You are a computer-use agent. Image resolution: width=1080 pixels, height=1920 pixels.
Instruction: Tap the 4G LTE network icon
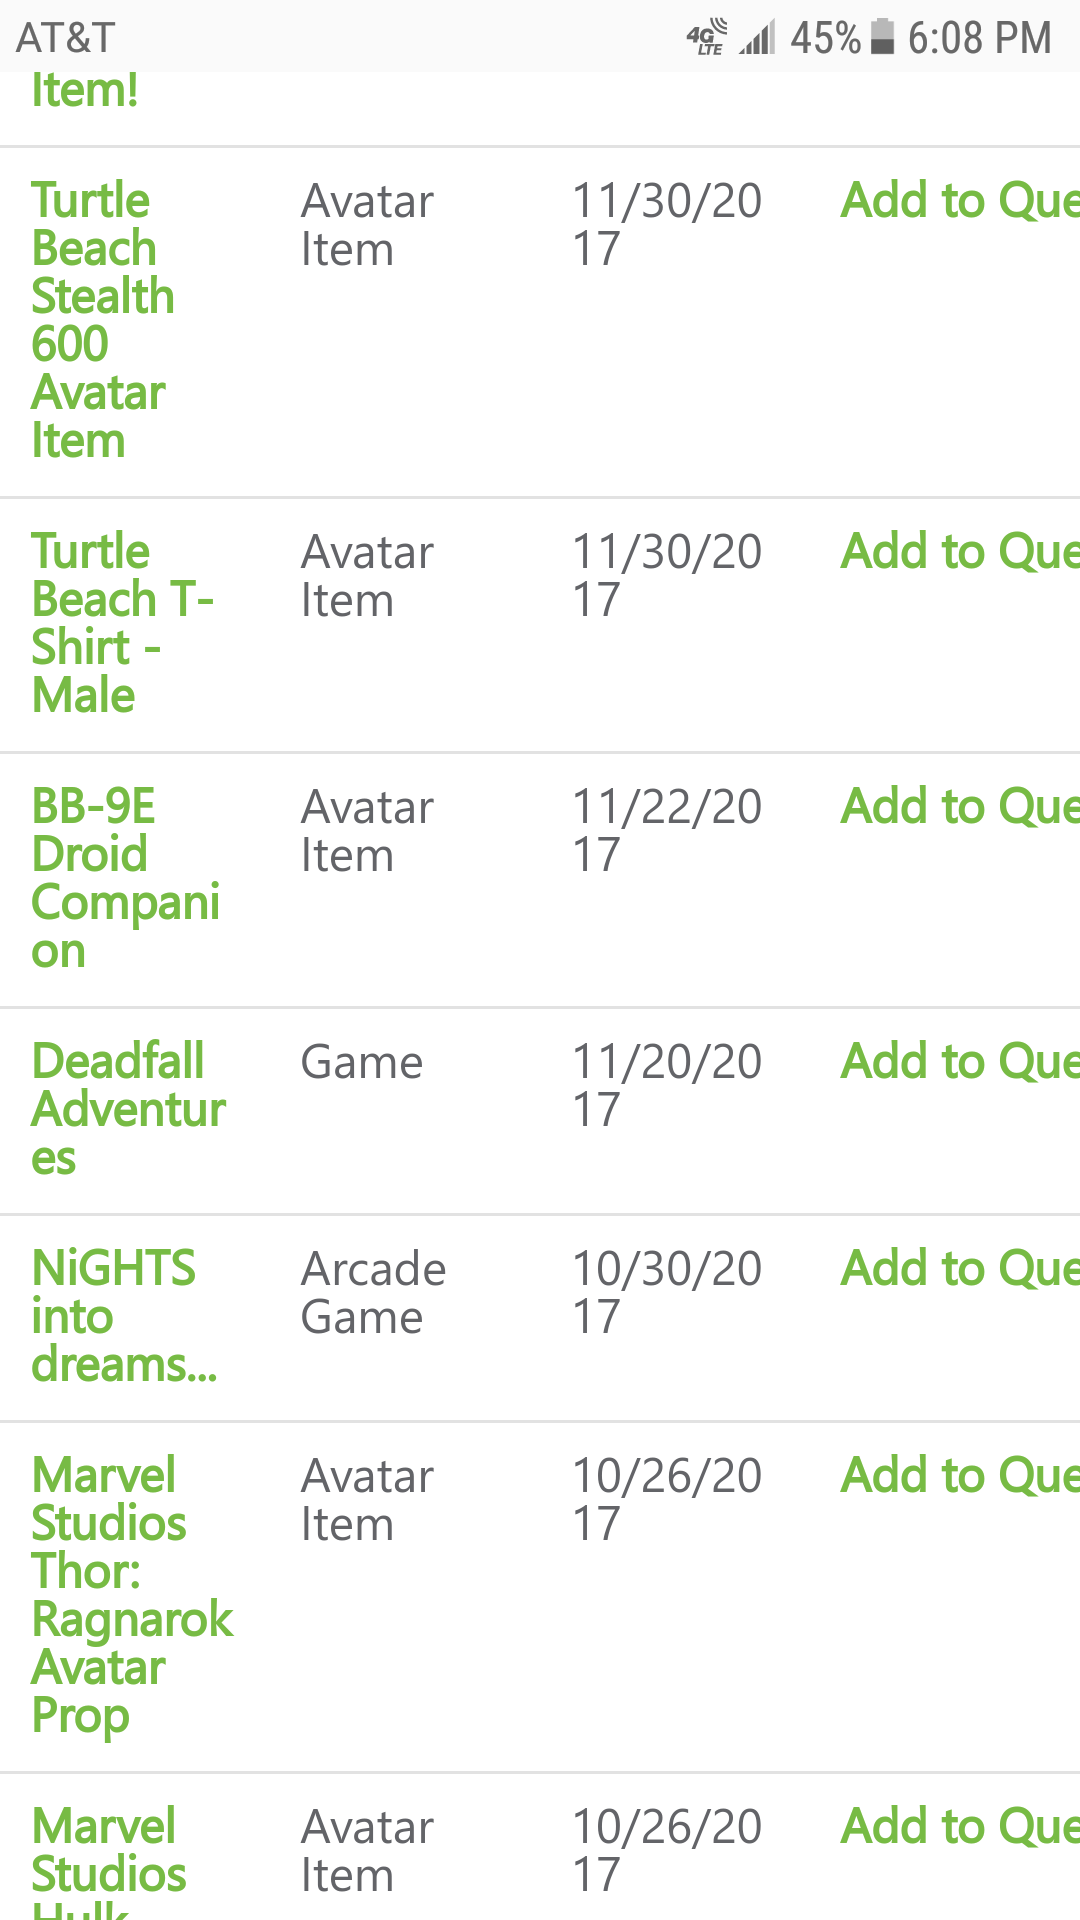pos(706,38)
